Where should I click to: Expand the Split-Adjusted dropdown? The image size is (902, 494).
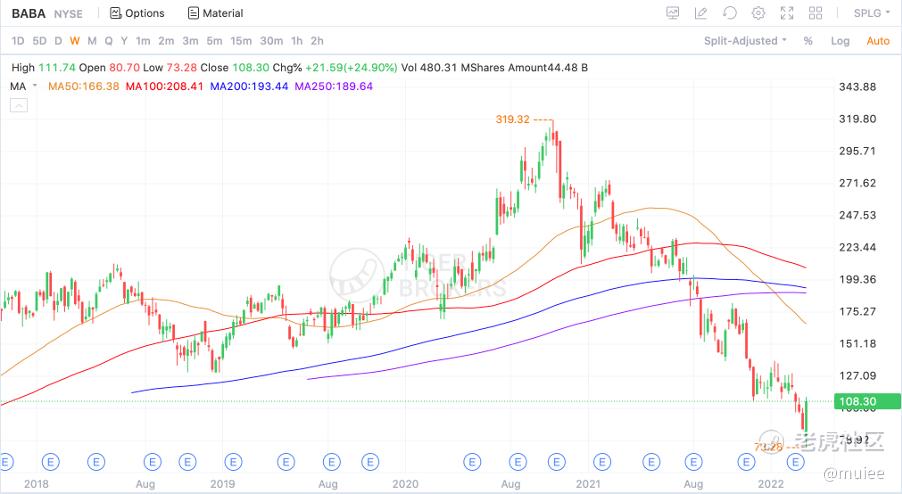(745, 41)
